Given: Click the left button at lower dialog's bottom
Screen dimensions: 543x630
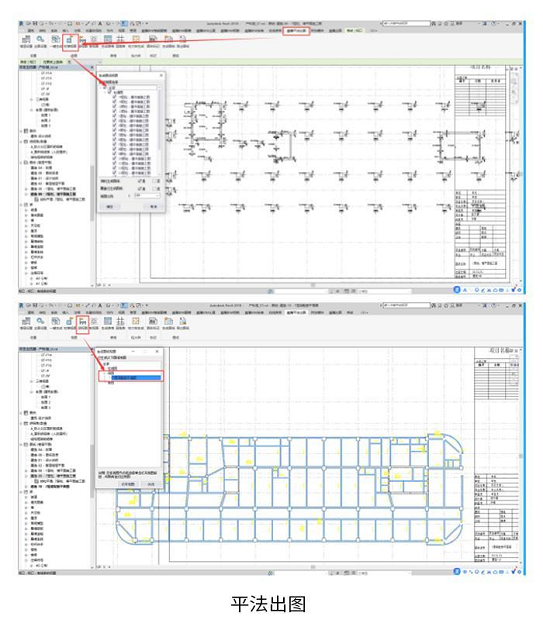Looking at the screenshot, I should pyautogui.click(x=128, y=484).
